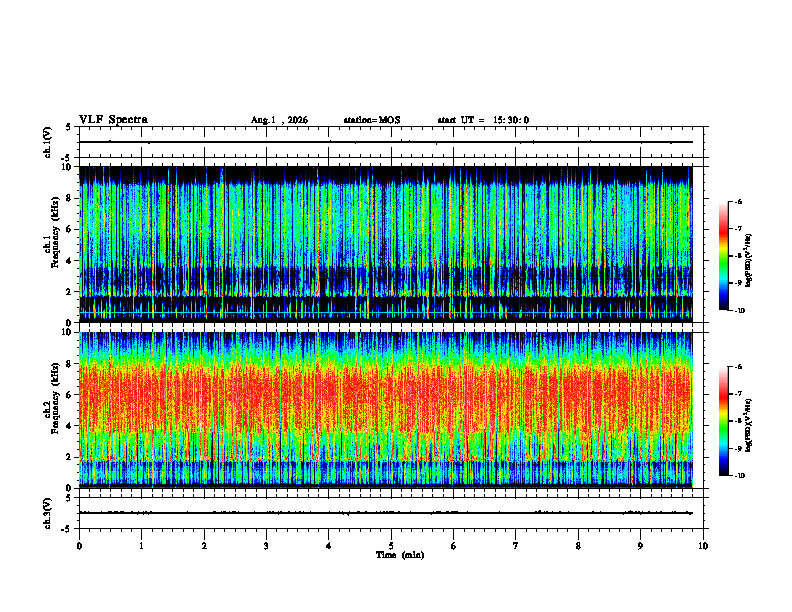Click the ch.1 color scale bar
This screenshot has width=792, height=612.
[x=724, y=256]
